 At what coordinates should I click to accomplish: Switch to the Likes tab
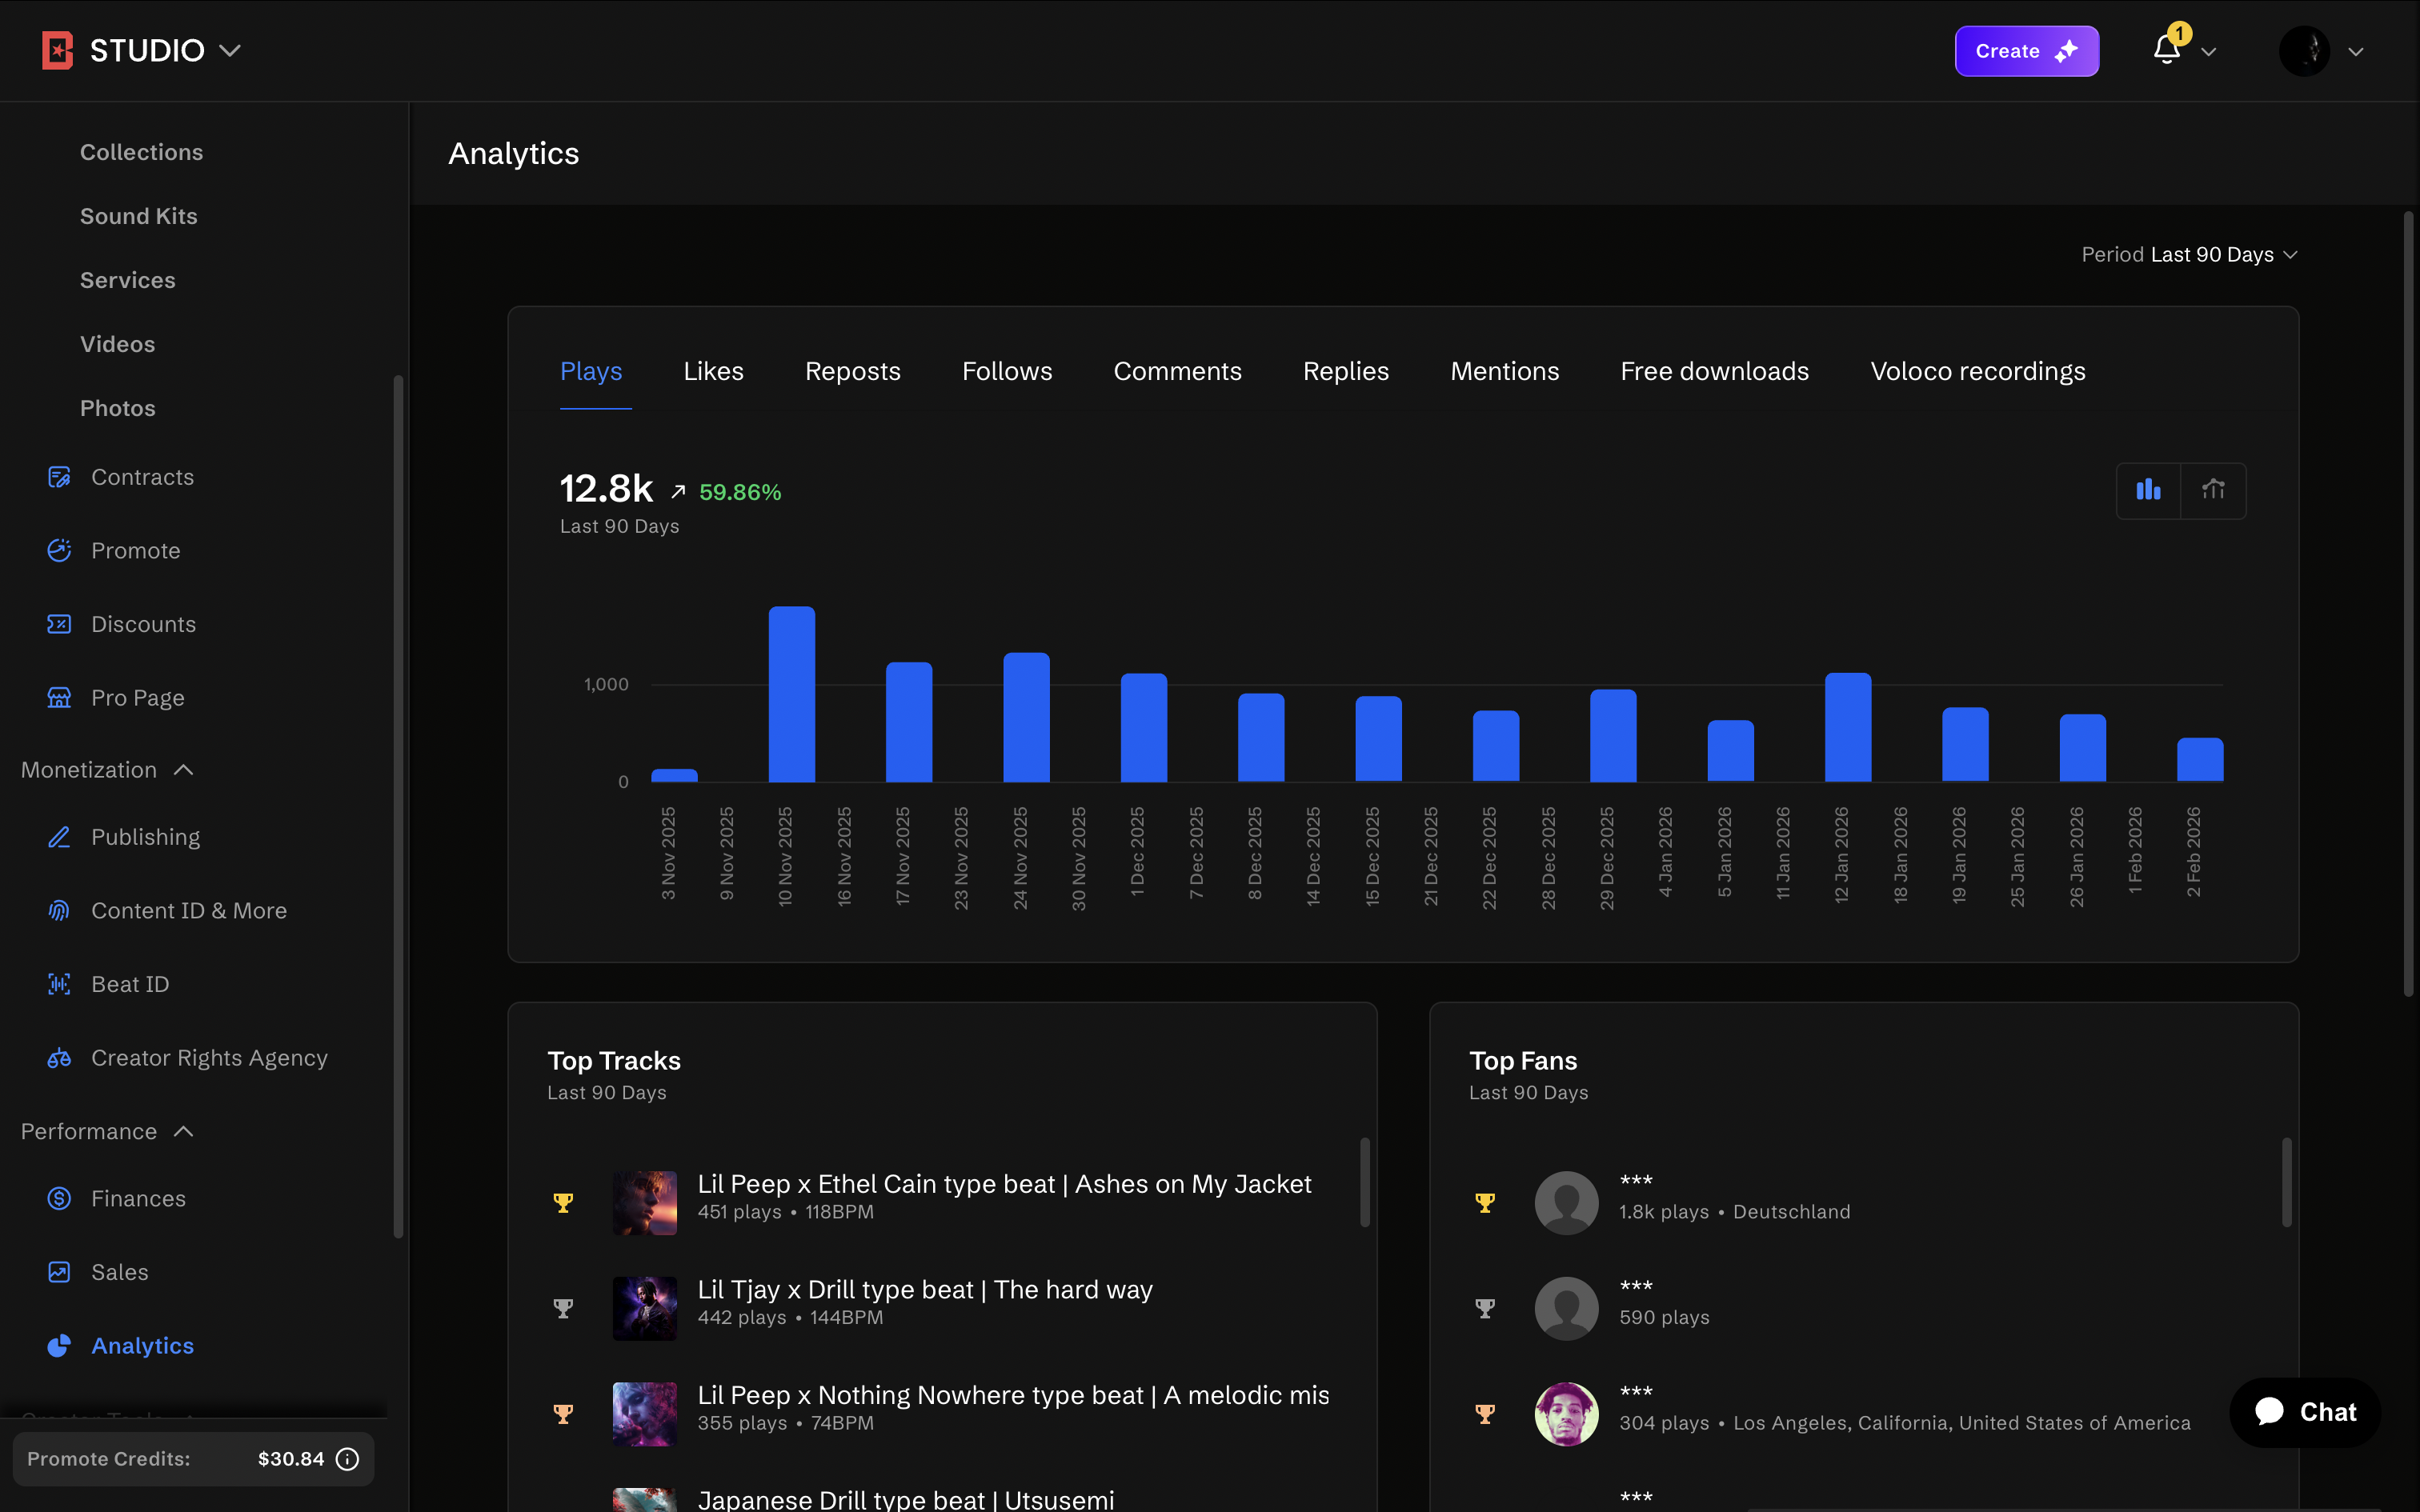pyautogui.click(x=713, y=371)
